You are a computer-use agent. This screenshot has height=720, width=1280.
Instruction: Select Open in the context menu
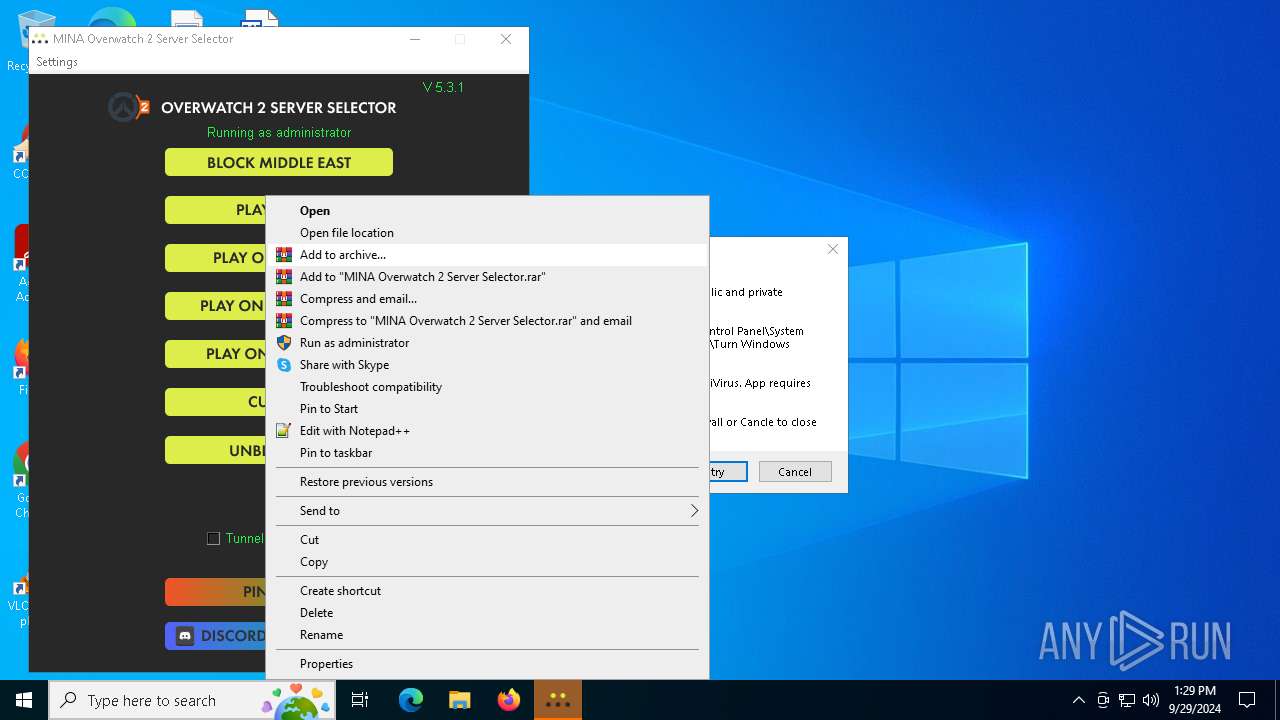tap(487, 211)
